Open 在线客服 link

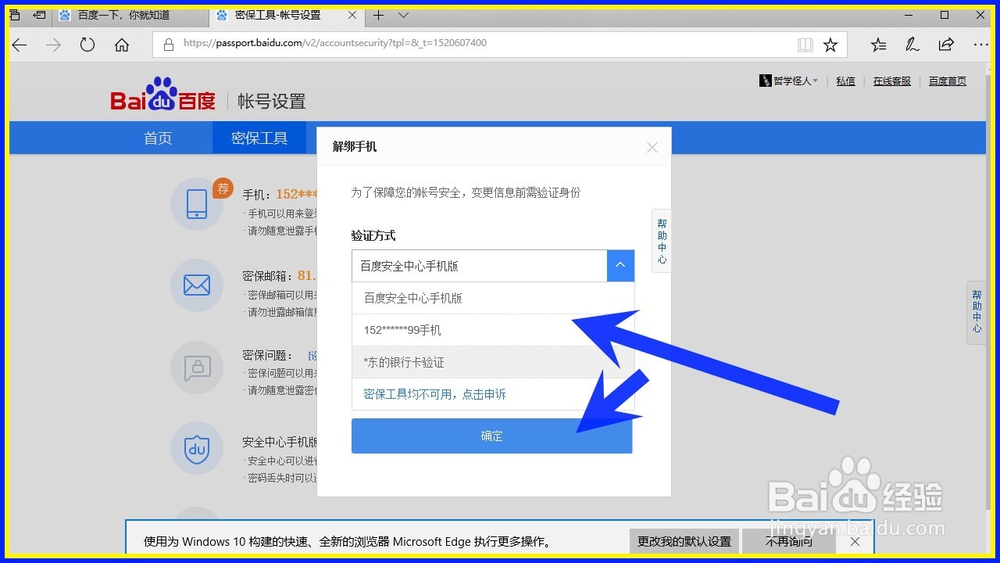pyautogui.click(x=892, y=81)
